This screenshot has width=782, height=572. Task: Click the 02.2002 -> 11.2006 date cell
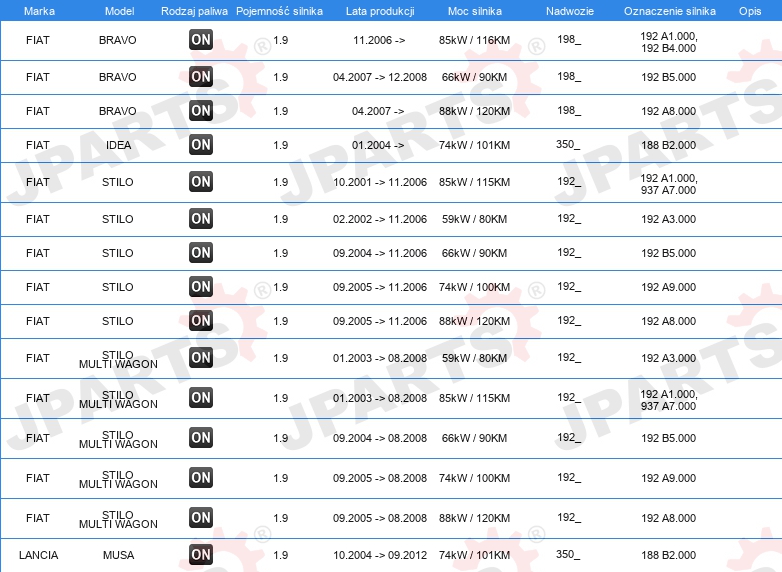point(380,219)
